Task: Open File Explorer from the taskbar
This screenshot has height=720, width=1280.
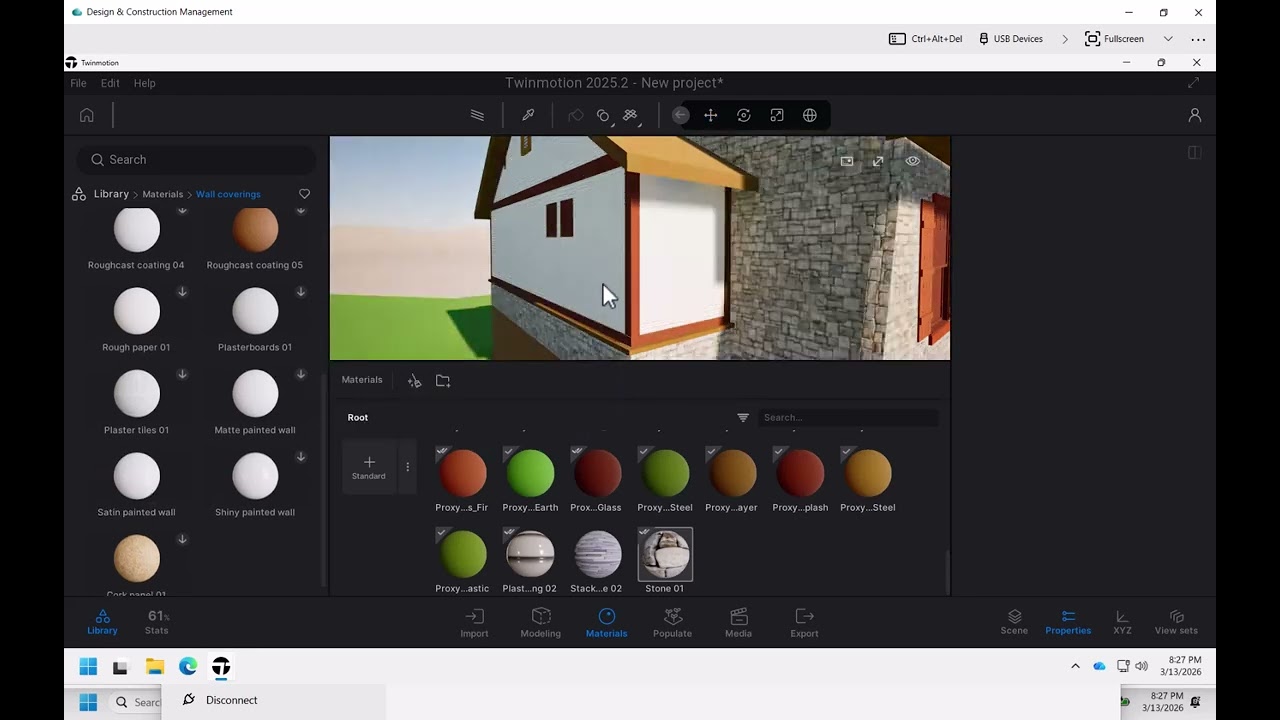Action: 155,667
